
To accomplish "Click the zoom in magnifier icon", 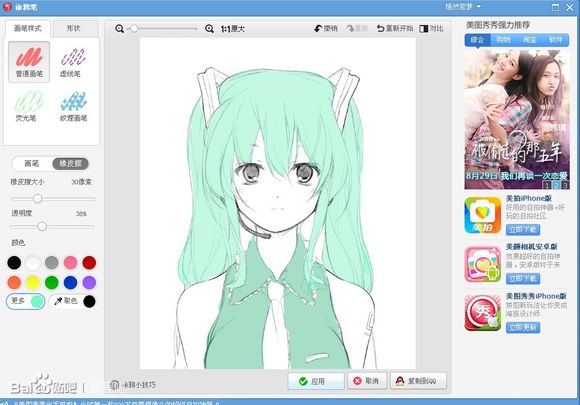I will point(209,28).
